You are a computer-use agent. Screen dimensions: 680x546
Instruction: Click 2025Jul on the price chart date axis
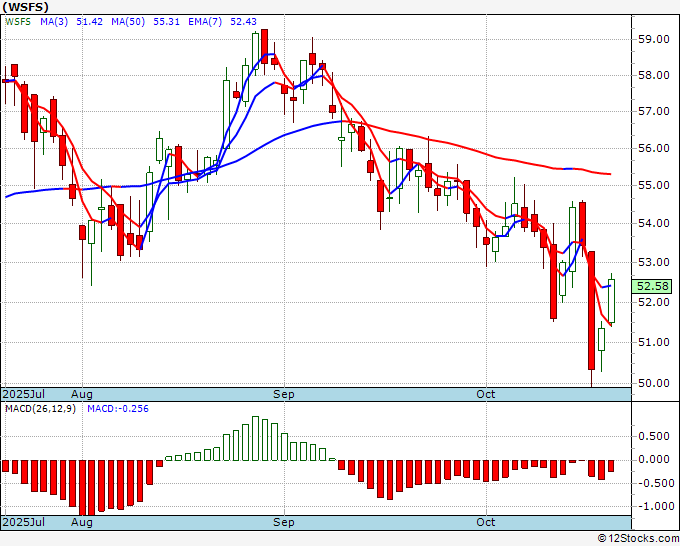tap(24, 394)
